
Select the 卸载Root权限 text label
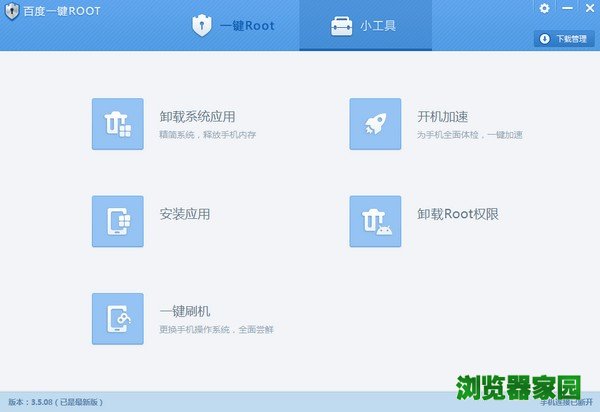(x=457, y=214)
